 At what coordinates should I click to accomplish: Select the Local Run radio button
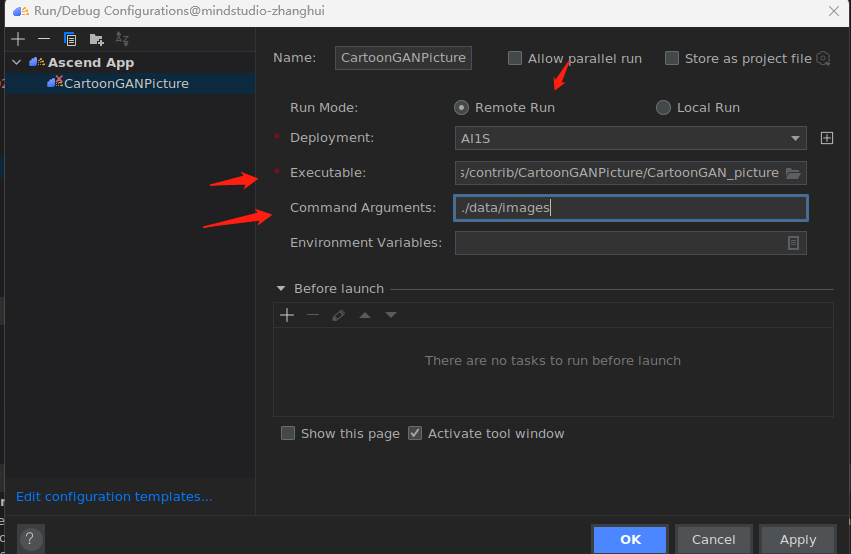(x=663, y=108)
